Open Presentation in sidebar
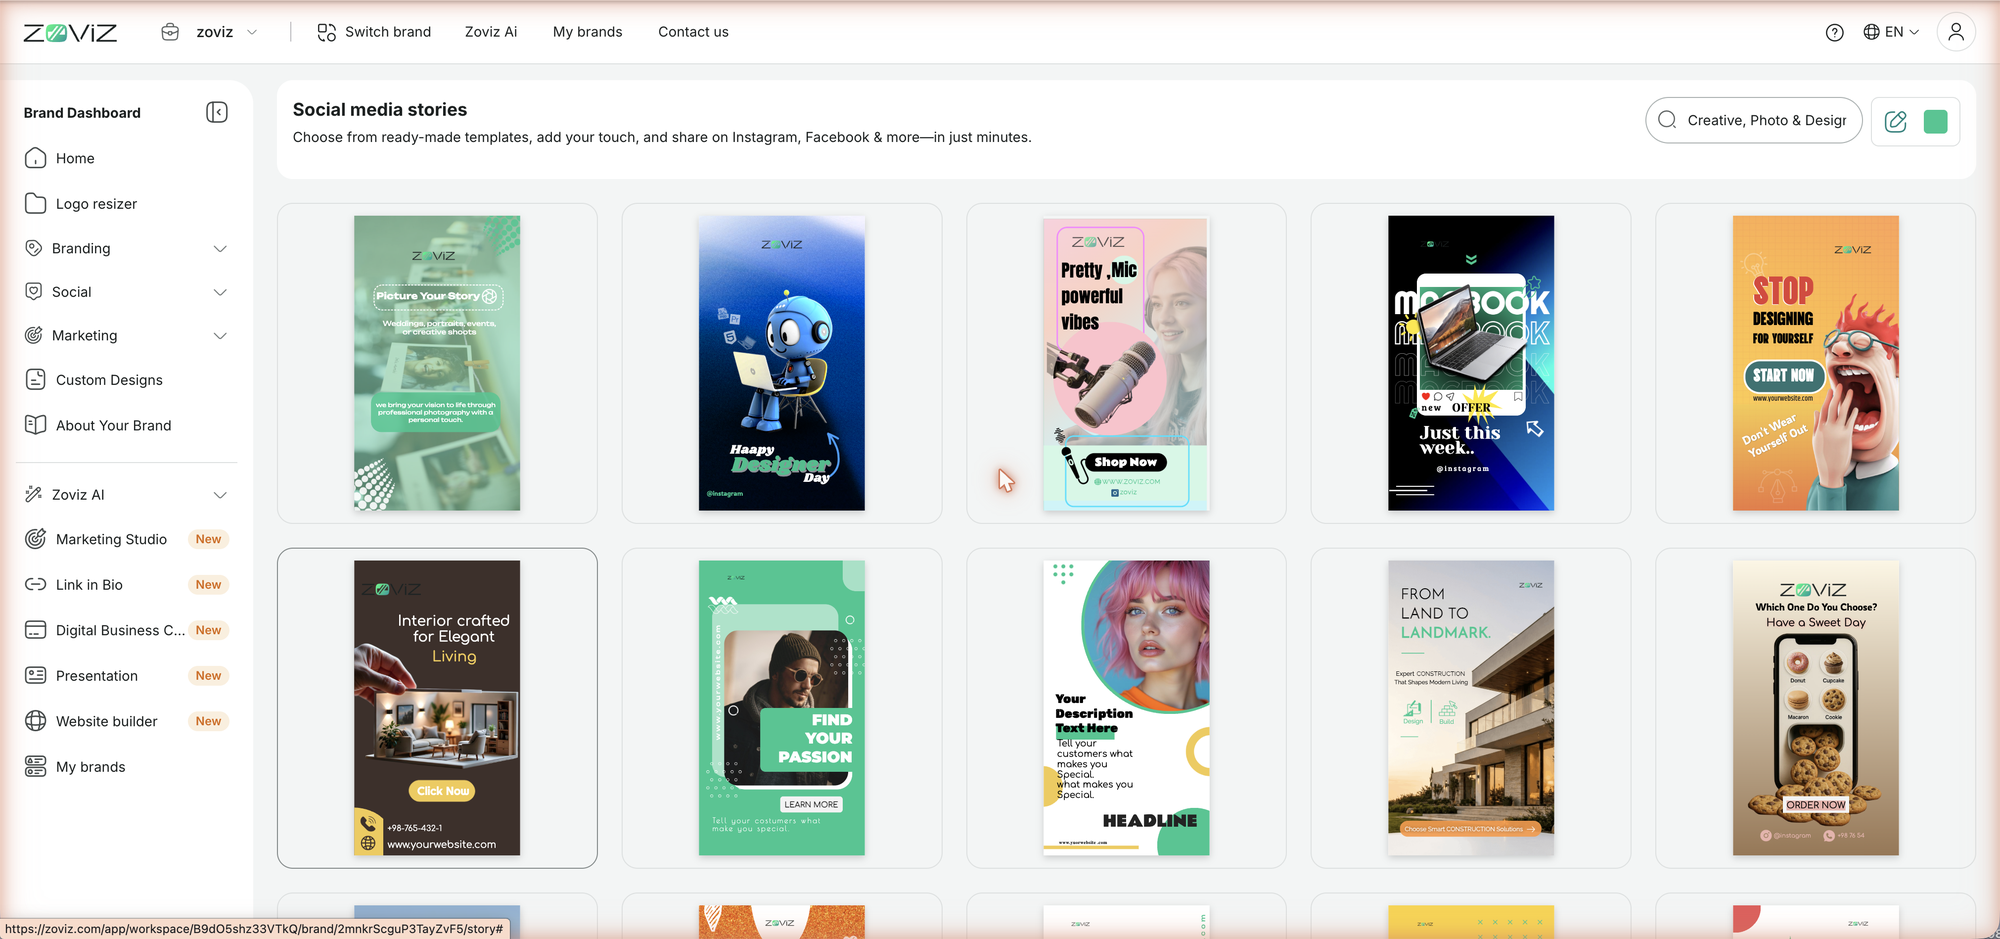Image resolution: width=2000 pixels, height=939 pixels. pos(97,676)
